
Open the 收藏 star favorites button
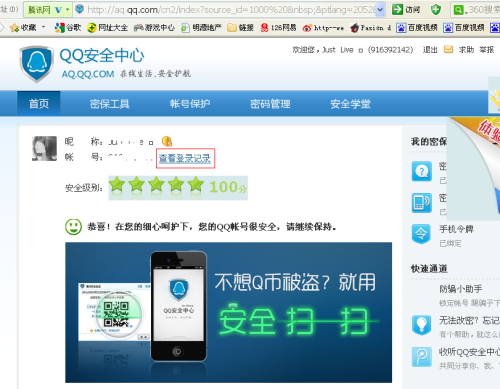23,28
